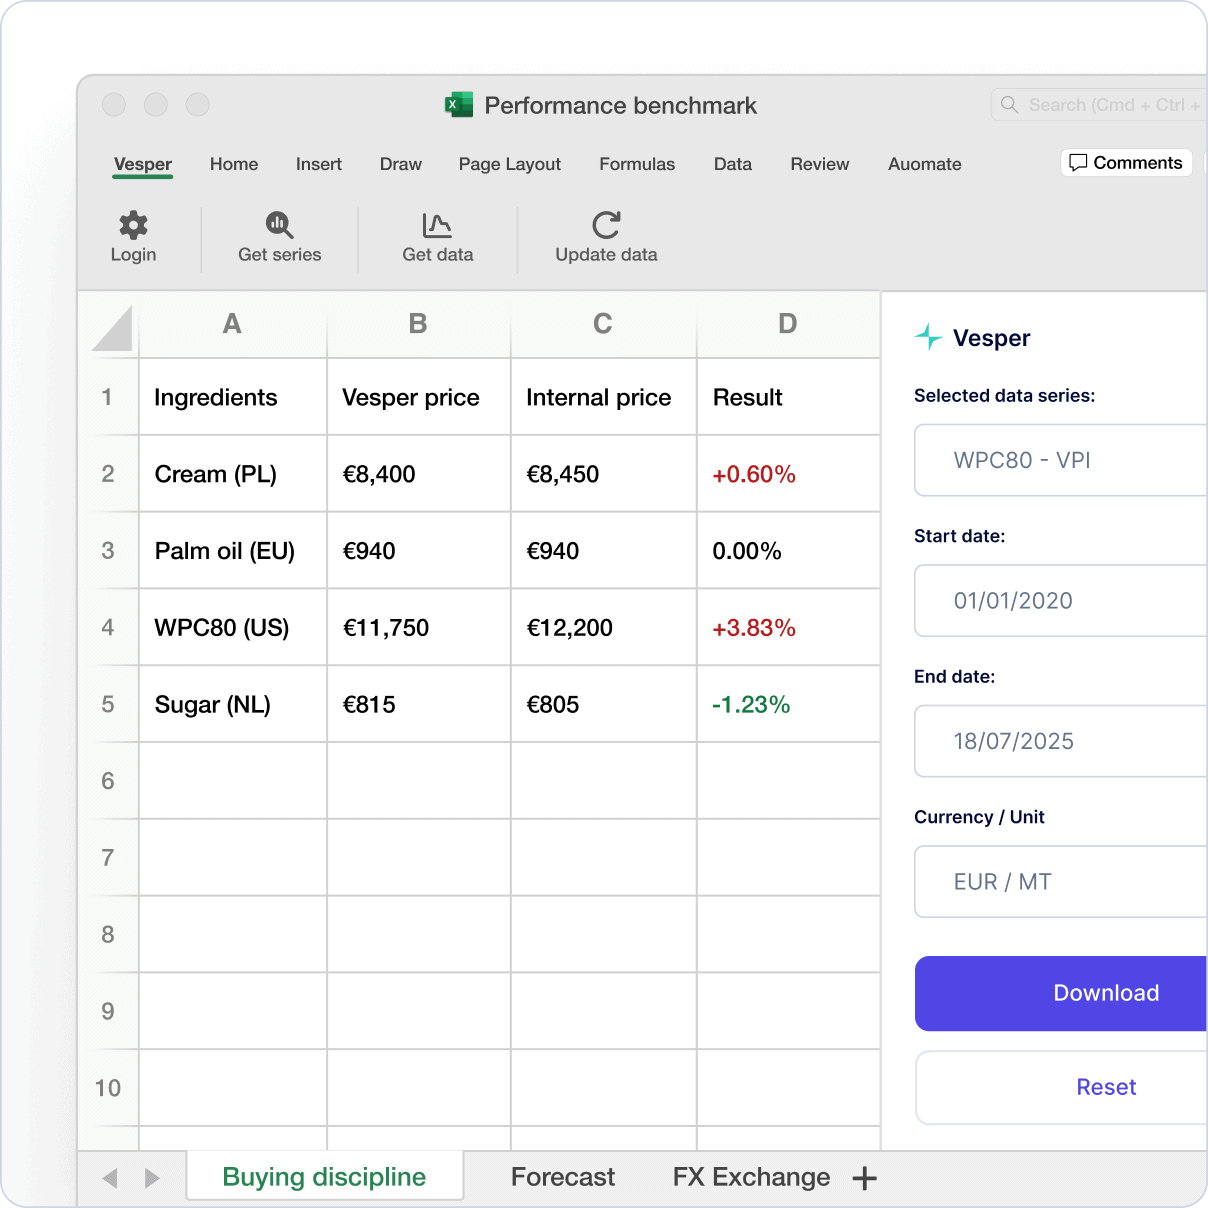The height and width of the screenshot is (1208, 1208).
Task: Switch to the Formulas ribbon tab
Action: coord(637,164)
